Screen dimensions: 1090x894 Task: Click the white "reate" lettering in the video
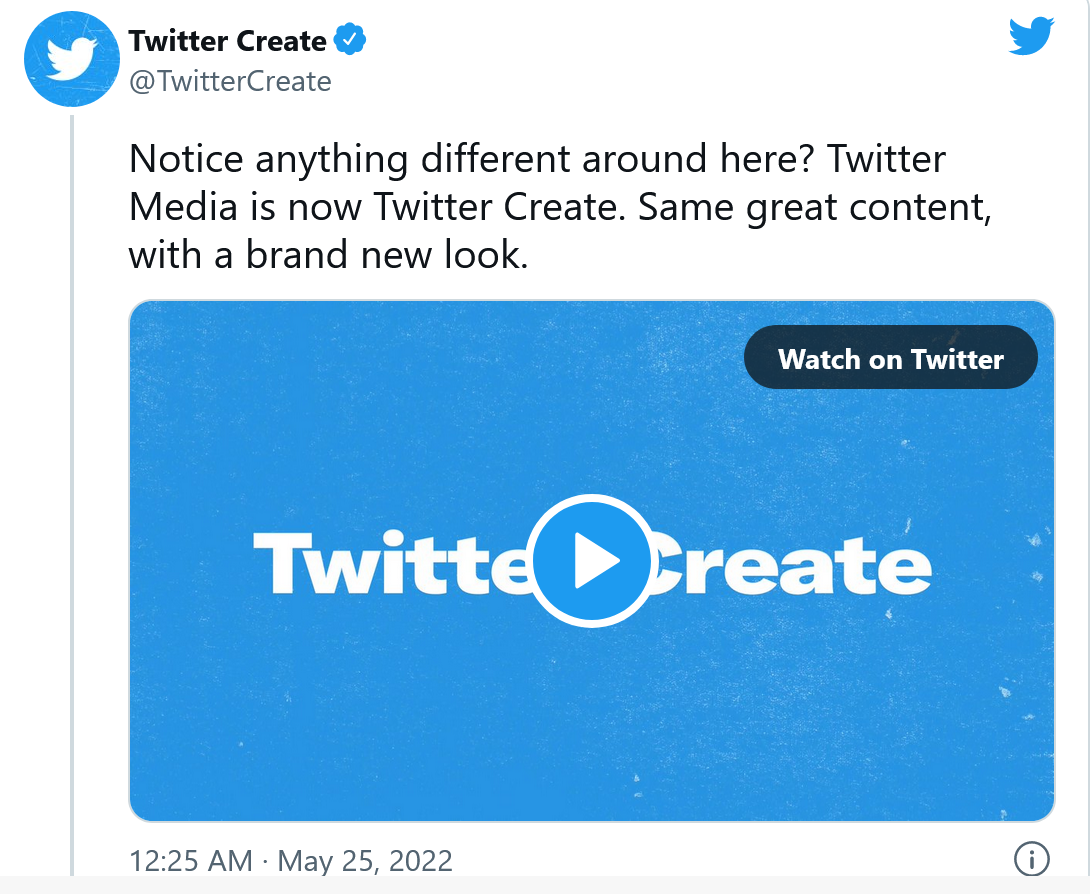click(x=800, y=565)
